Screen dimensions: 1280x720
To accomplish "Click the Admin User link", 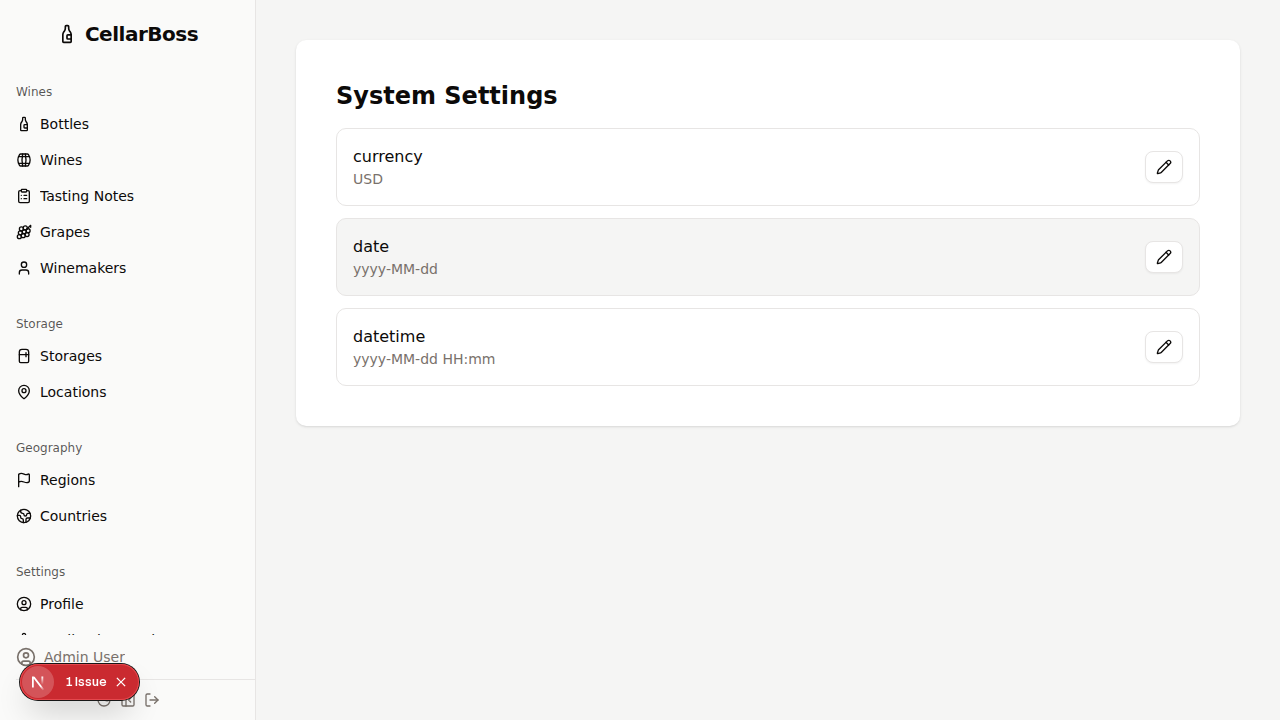I will coord(84,657).
